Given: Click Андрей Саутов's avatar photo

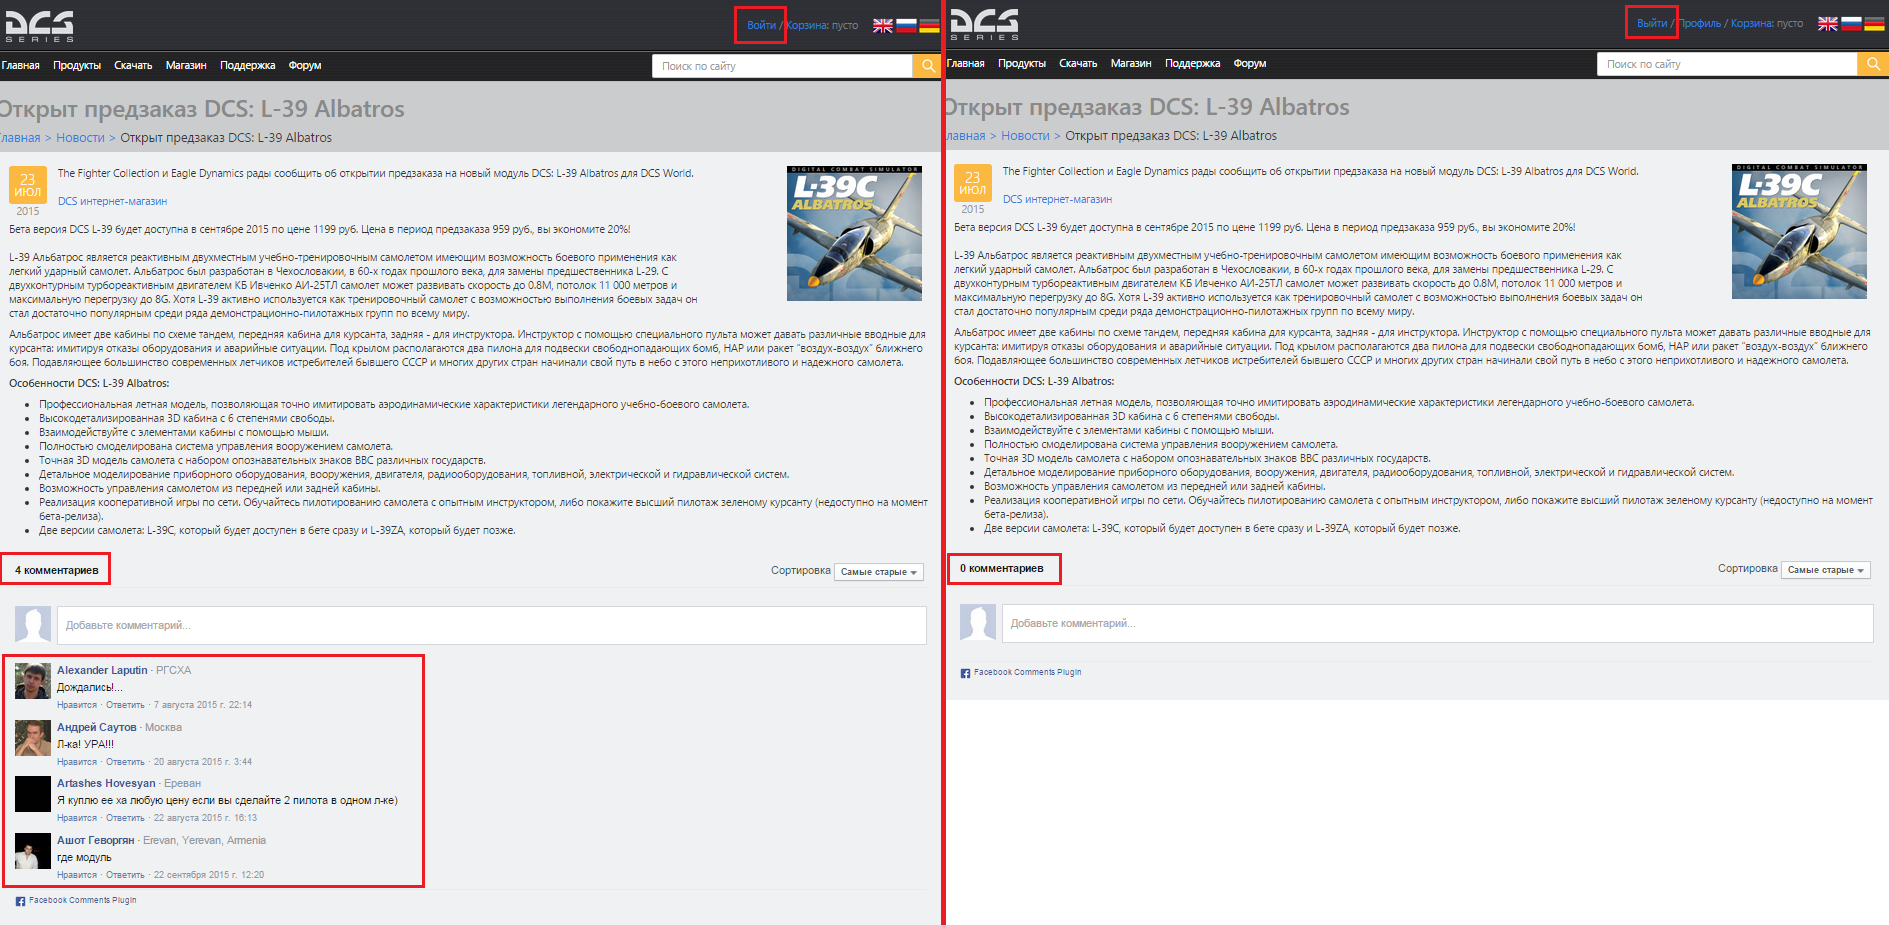Looking at the screenshot, I should coord(33,737).
